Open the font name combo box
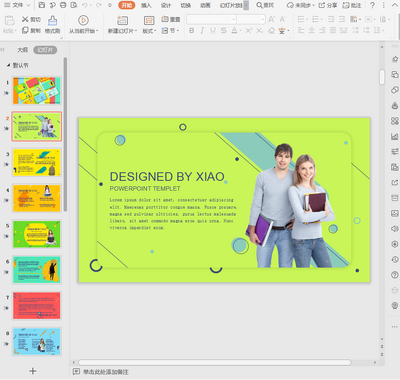The image size is (400, 380). click(211, 20)
